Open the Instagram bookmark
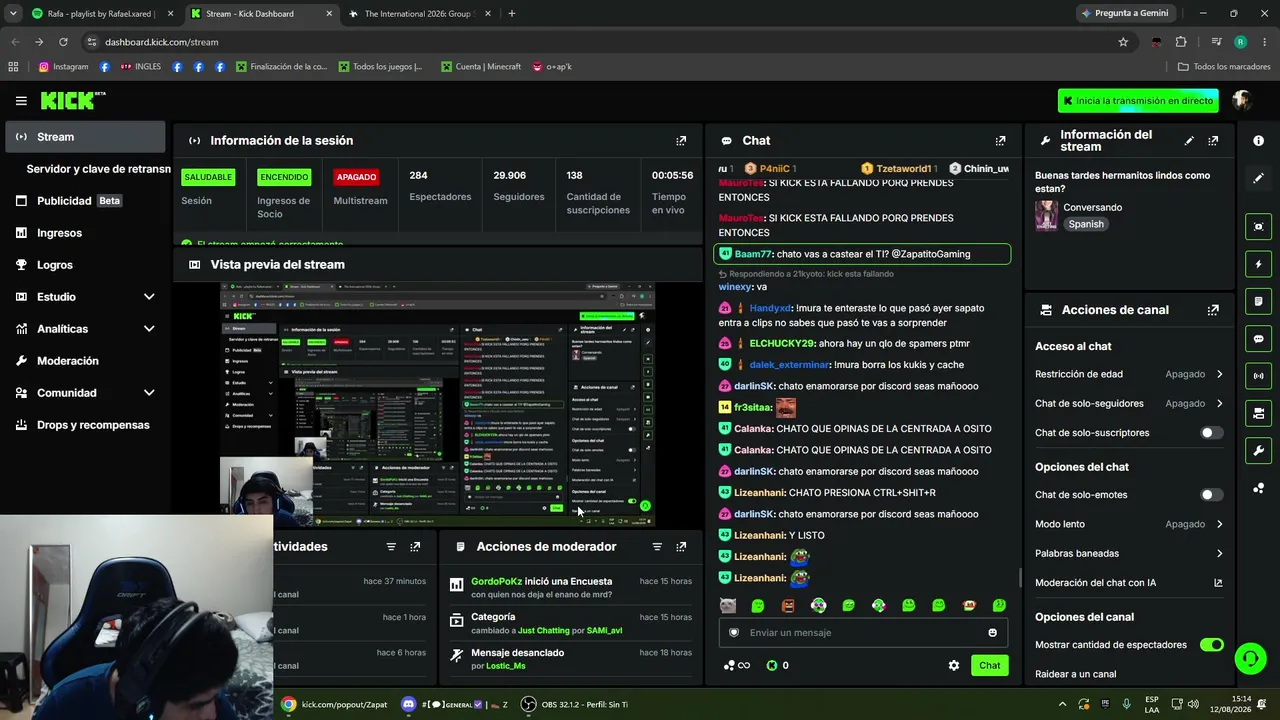Image resolution: width=1280 pixels, height=720 pixels. 63,67
